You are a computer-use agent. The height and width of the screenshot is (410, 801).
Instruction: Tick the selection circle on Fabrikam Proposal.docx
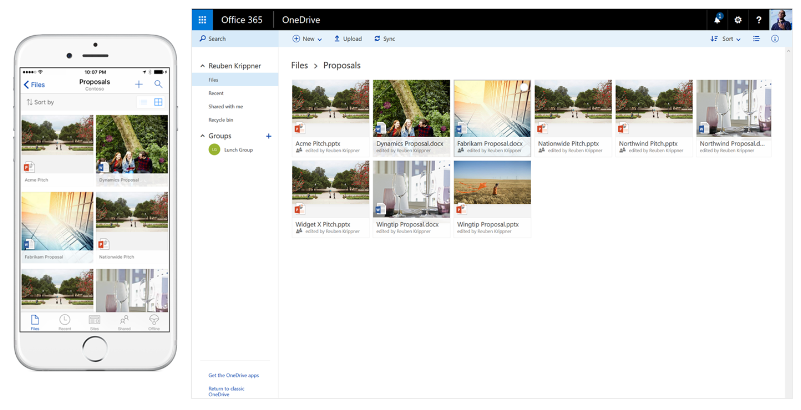[x=524, y=87]
